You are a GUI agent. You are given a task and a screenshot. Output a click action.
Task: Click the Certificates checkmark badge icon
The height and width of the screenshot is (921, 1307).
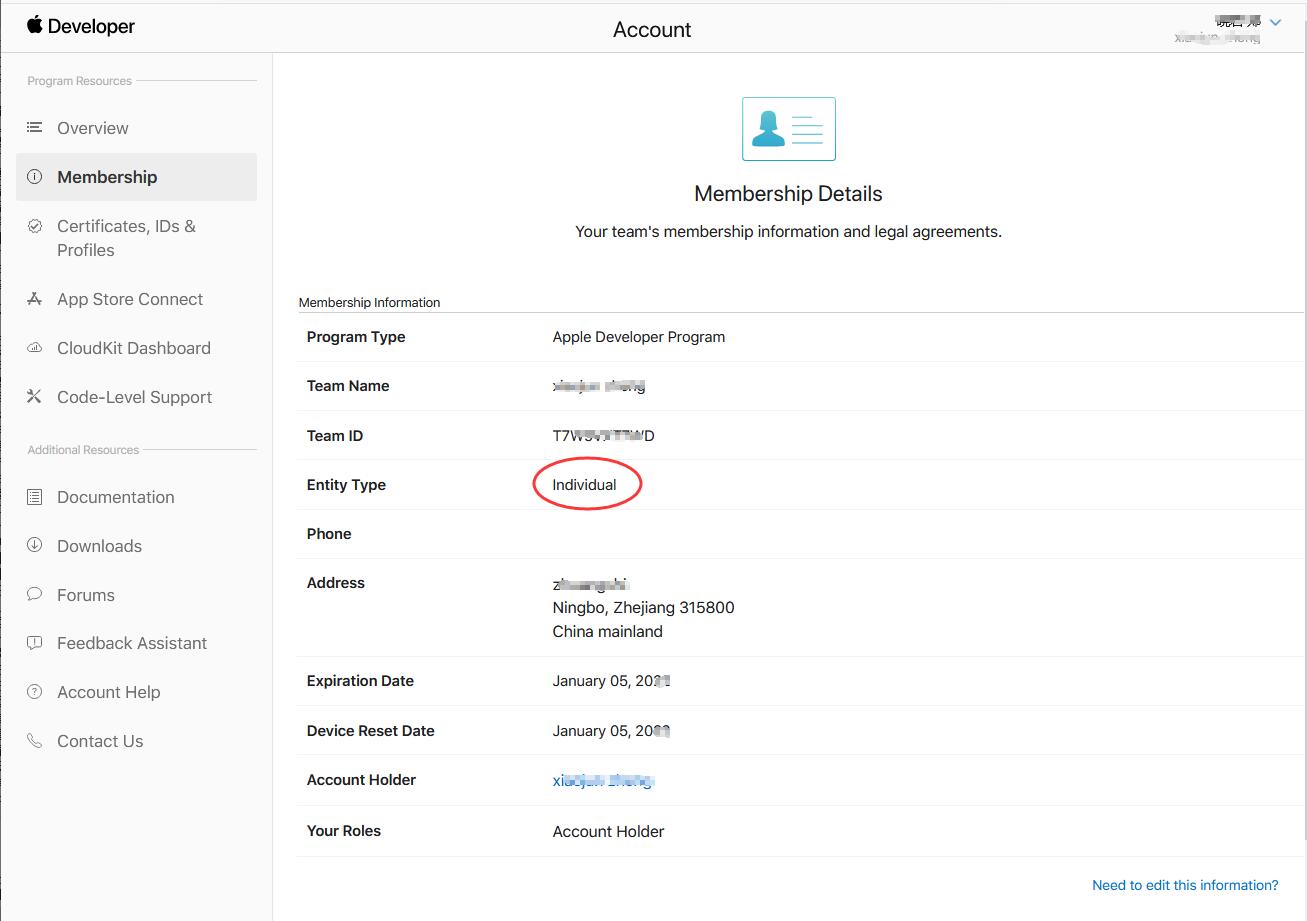click(x=35, y=226)
